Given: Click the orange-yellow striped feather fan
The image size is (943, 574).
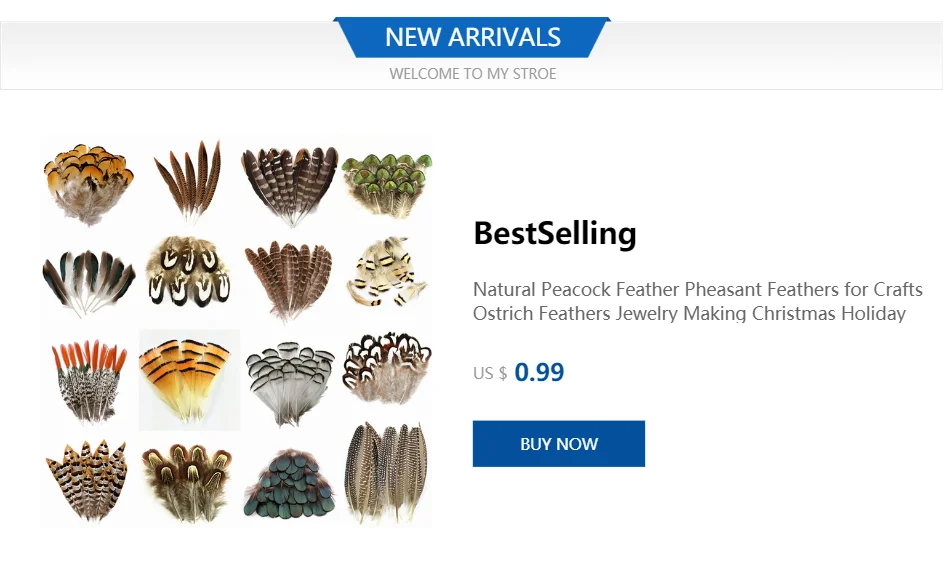Looking at the screenshot, I should coord(189,379).
